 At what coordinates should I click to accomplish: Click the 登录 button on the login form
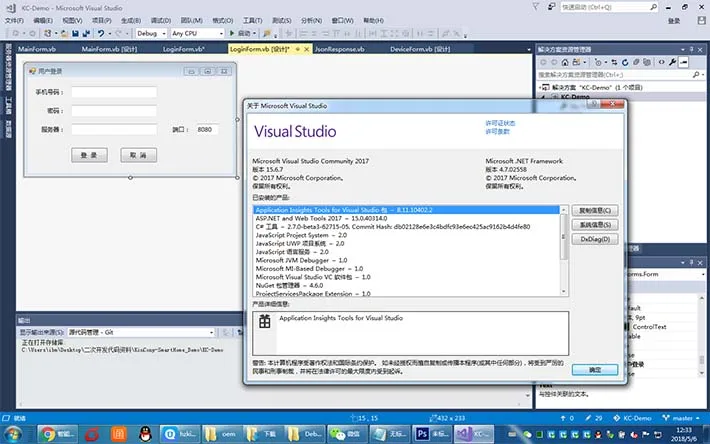89,155
